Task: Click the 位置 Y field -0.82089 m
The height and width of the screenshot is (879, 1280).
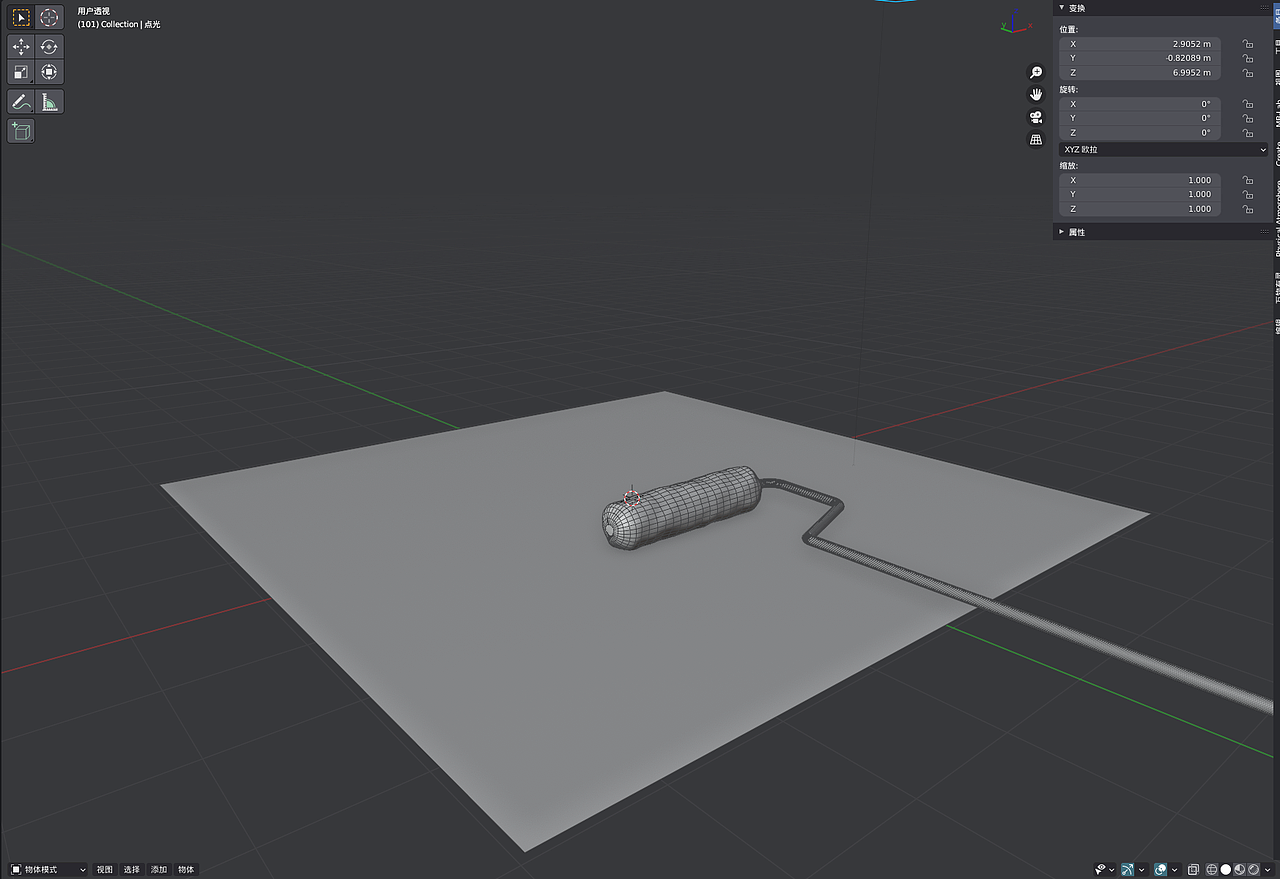Action: click(x=1140, y=58)
